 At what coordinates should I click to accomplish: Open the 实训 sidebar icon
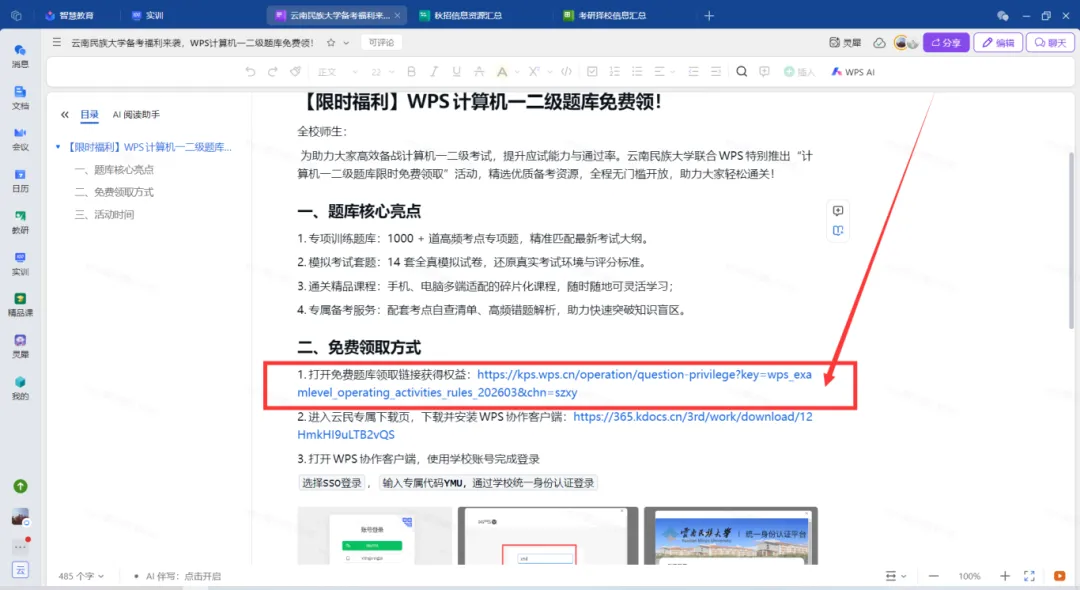tap(20, 263)
